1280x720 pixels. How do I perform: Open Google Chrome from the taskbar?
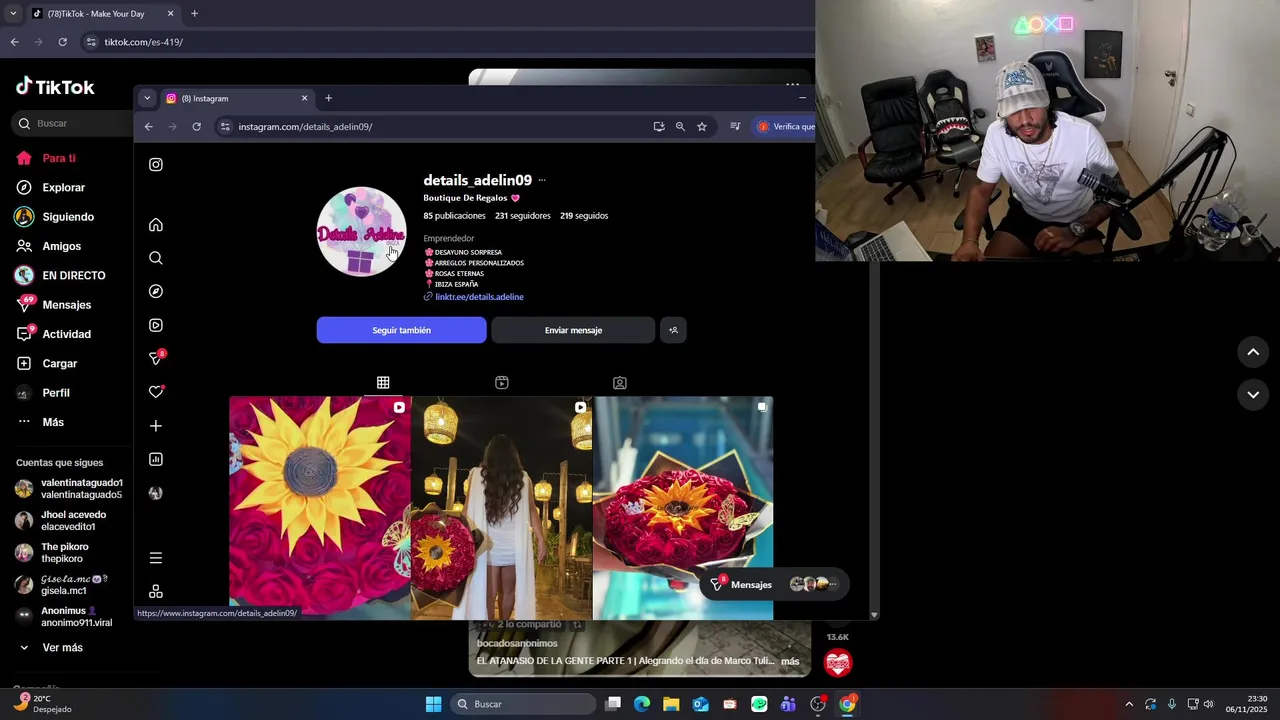click(x=847, y=704)
